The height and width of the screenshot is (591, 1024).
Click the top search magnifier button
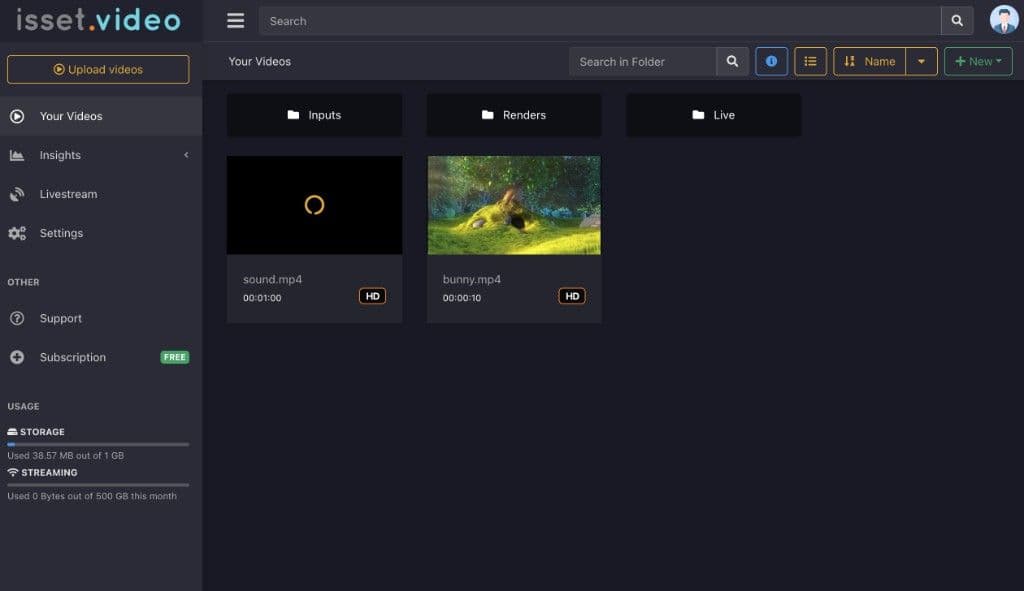[957, 21]
